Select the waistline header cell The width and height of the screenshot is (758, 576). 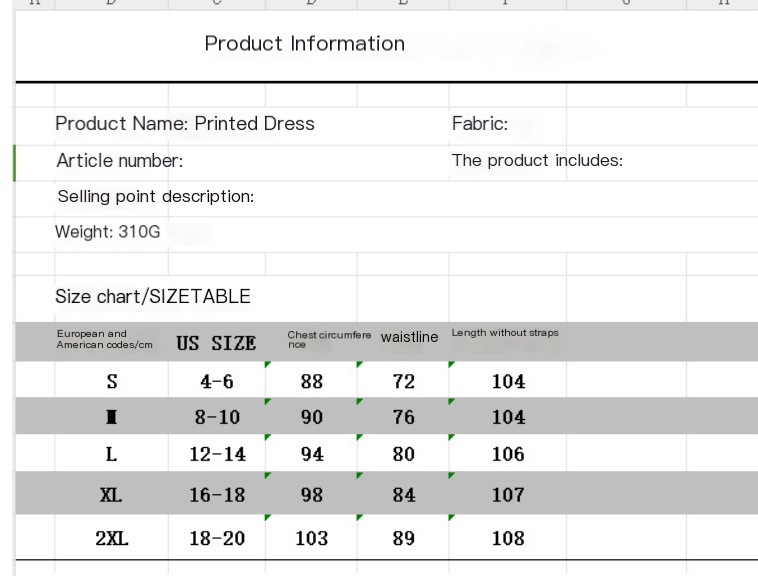coord(409,338)
